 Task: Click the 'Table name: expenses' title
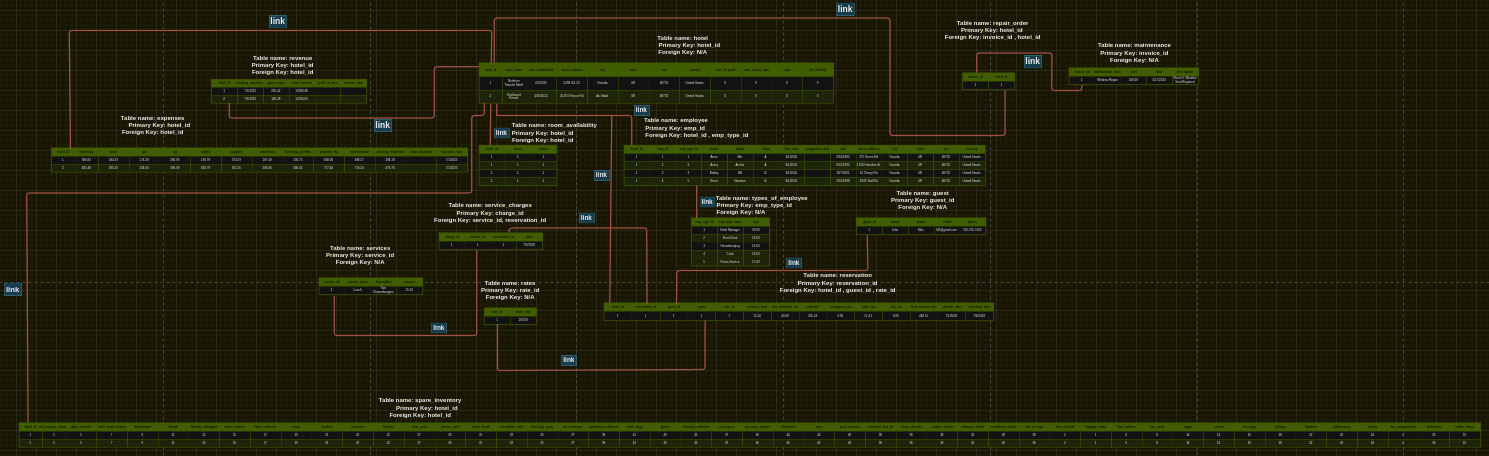(x=153, y=118)
